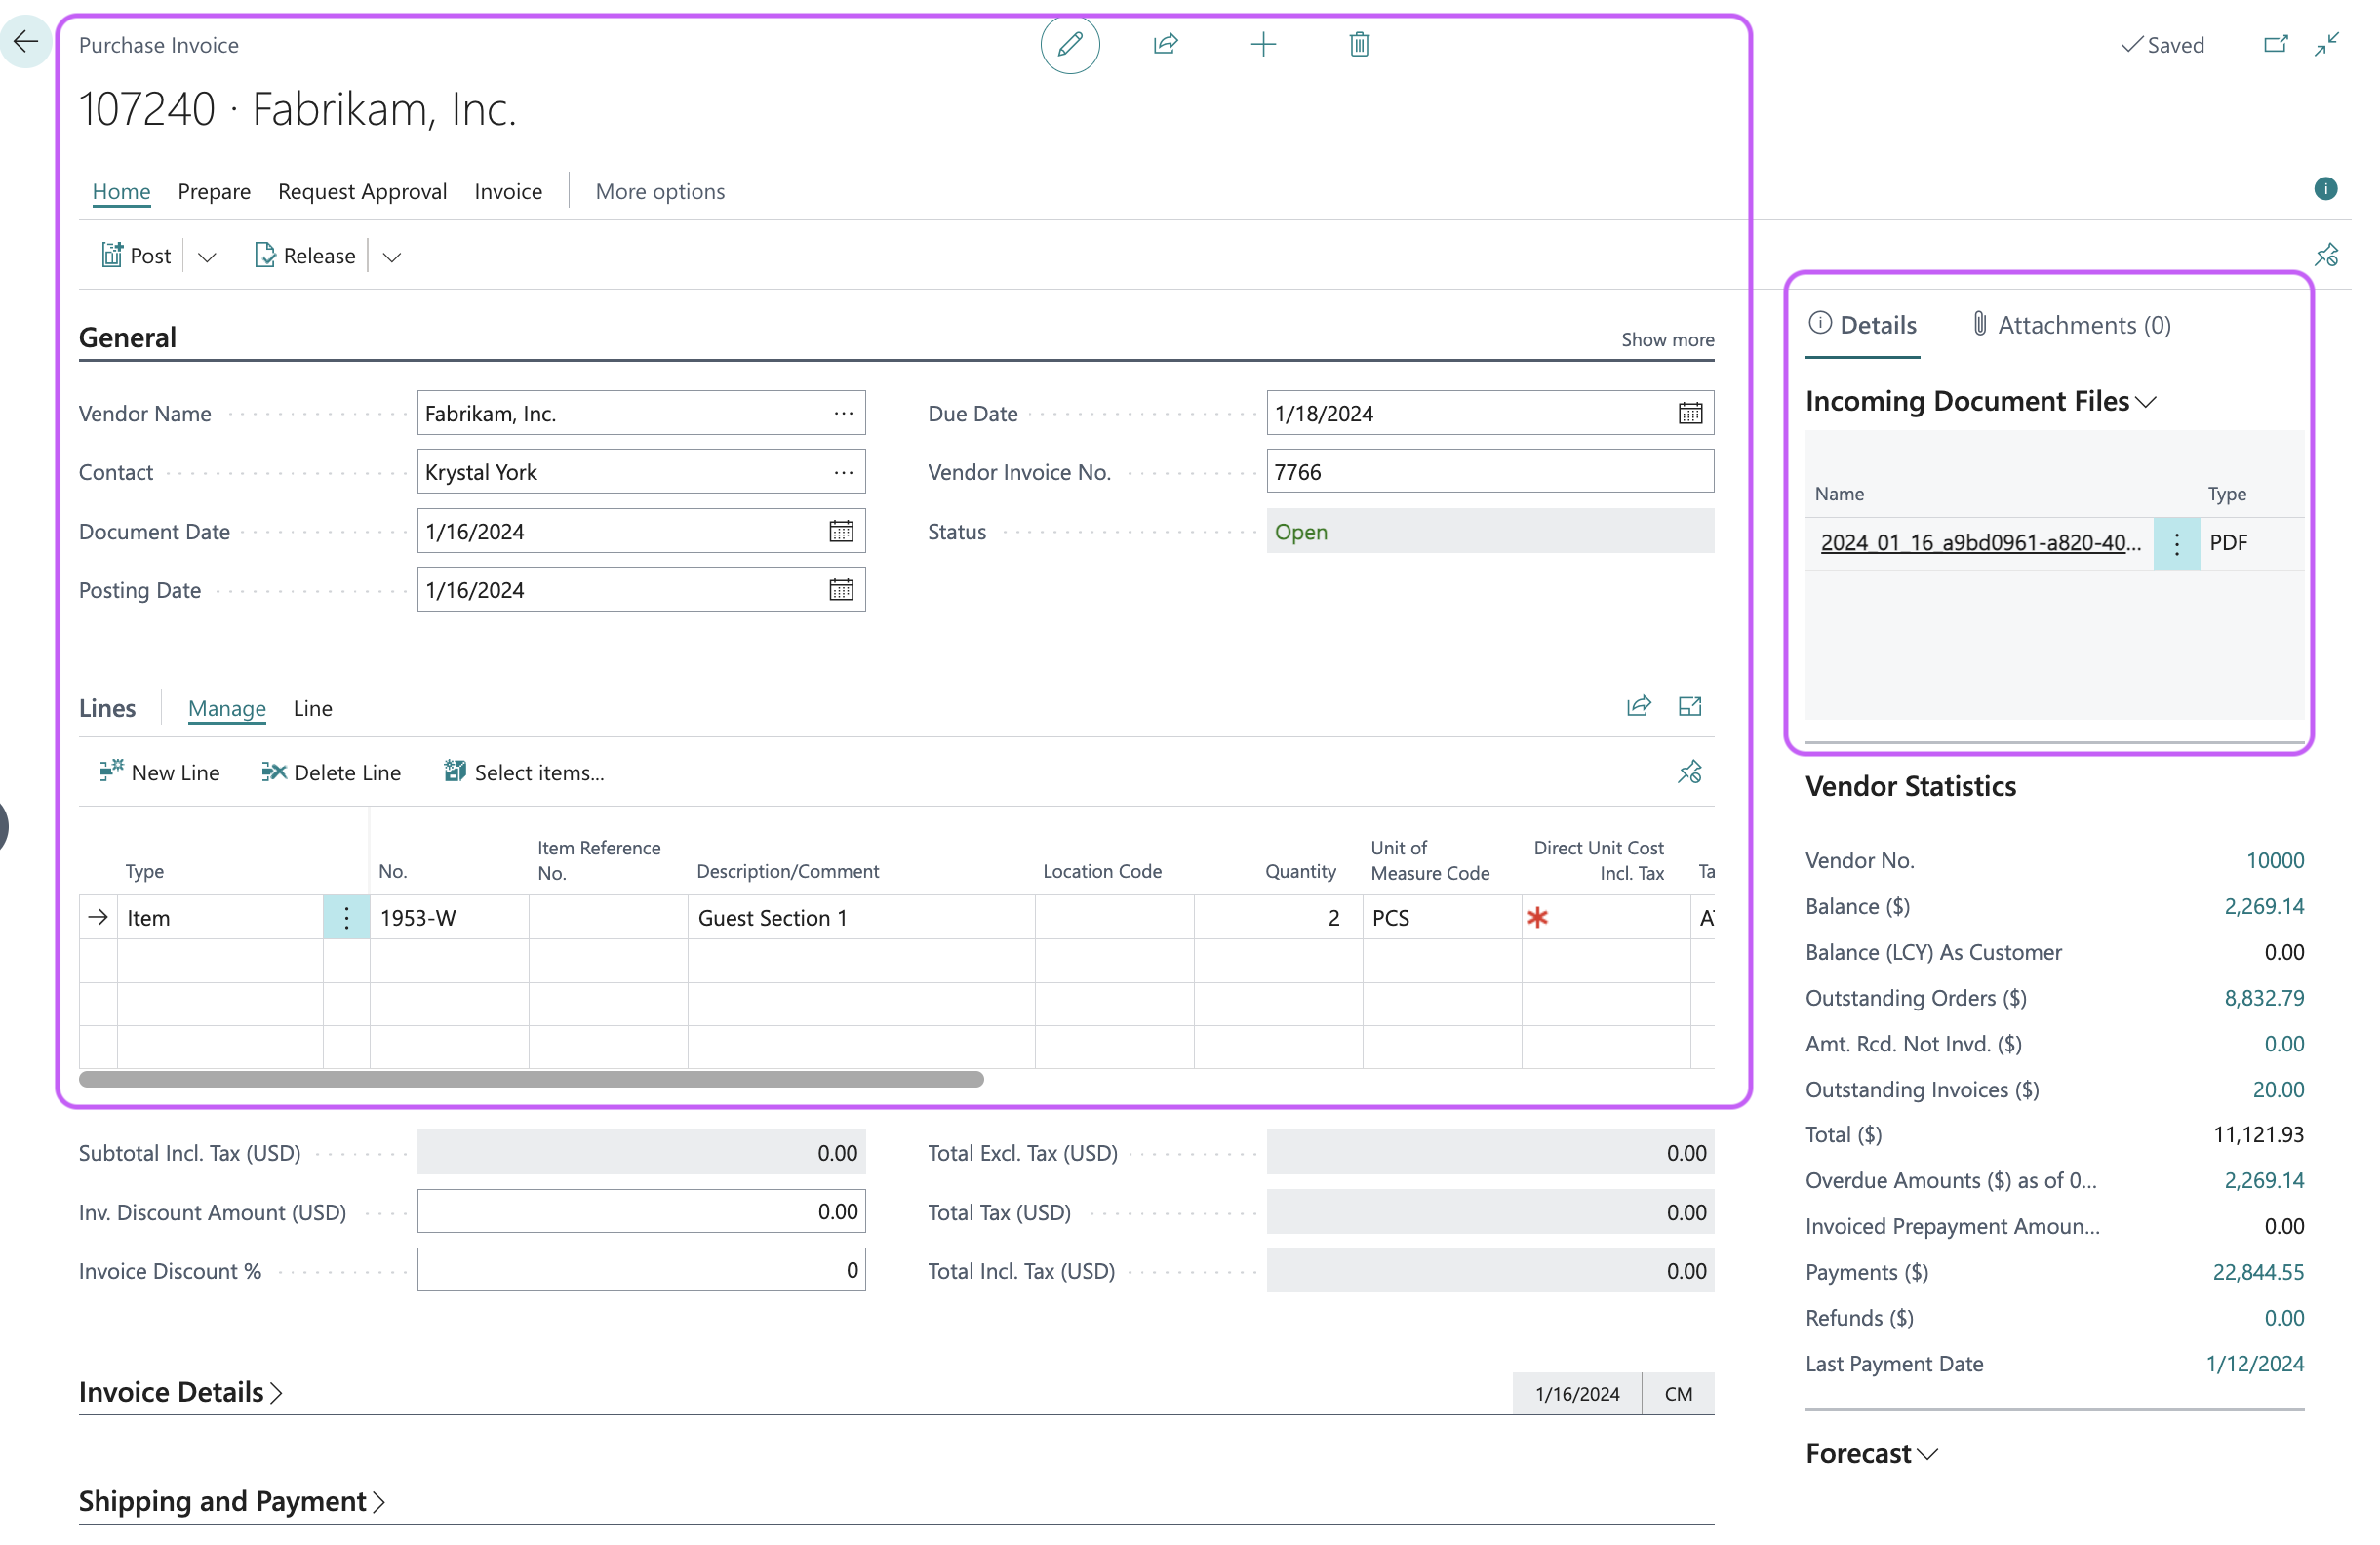The height and width of the screenshot is (1545, 2380).
Task: Click the Release button
Action: [305, 256]
